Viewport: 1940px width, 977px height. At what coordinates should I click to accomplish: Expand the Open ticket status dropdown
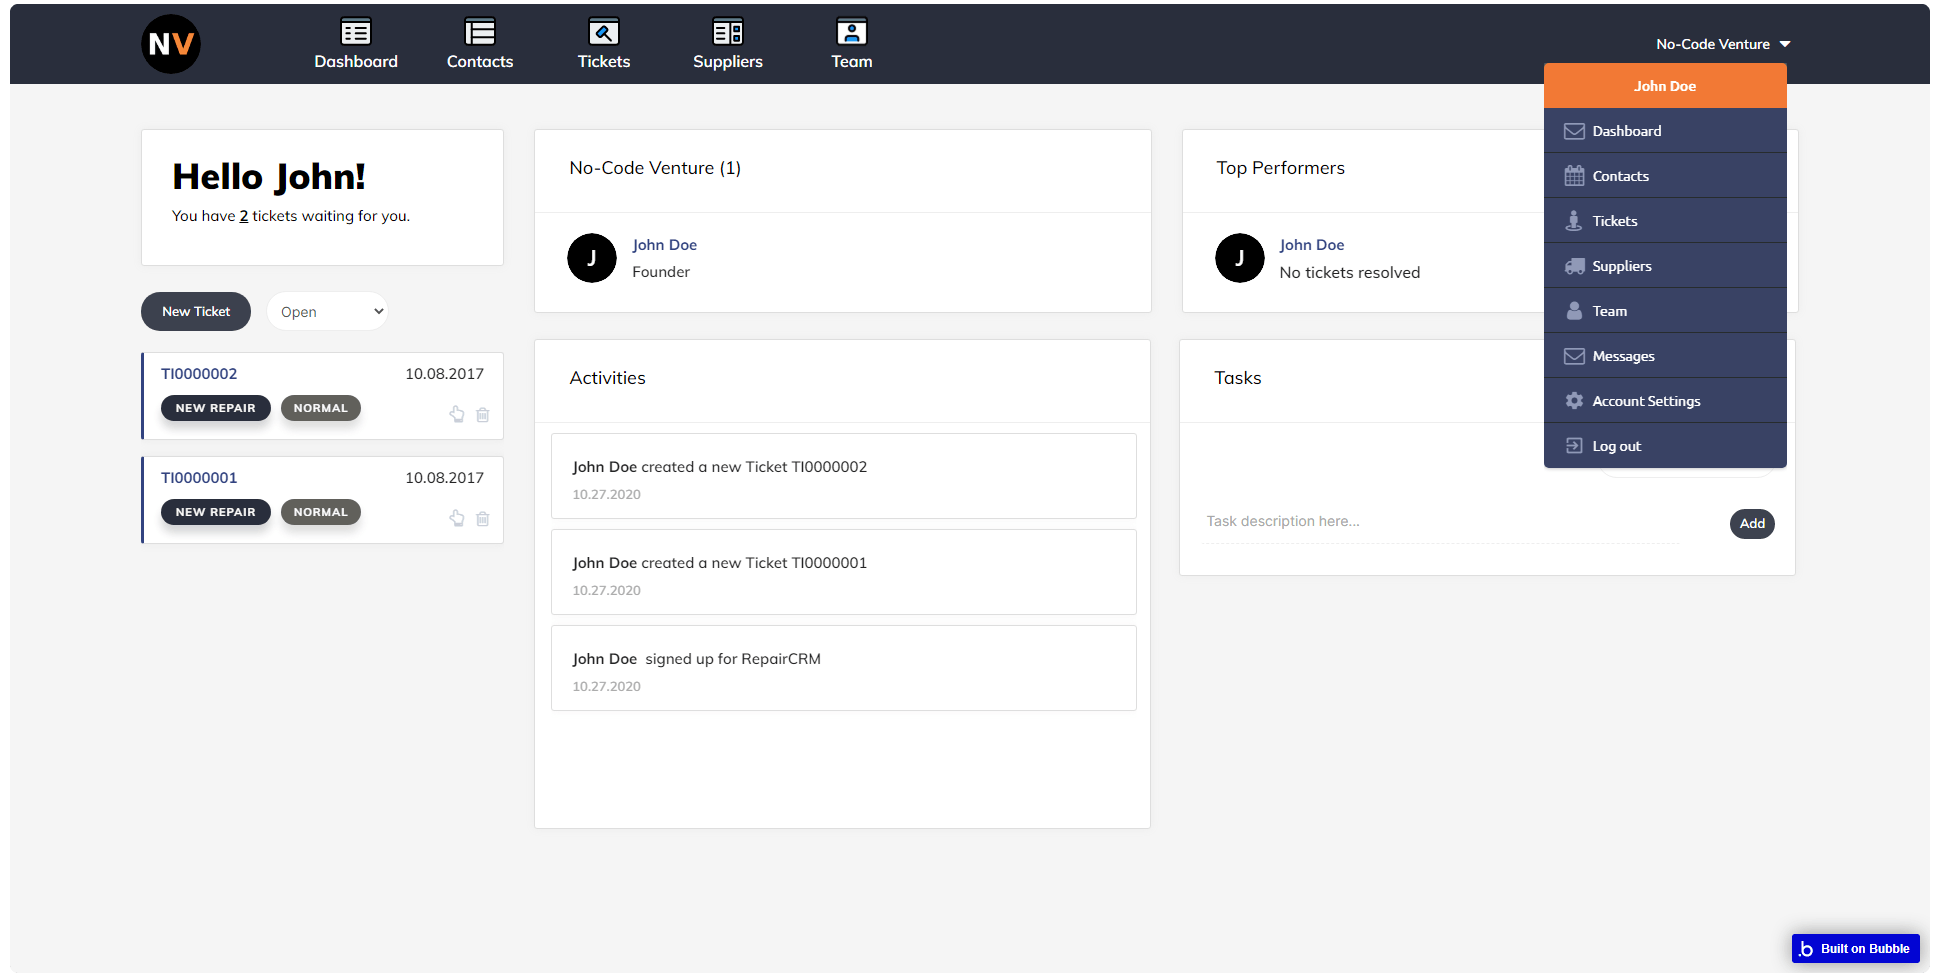pyautogui.click(x=327, y=311)
